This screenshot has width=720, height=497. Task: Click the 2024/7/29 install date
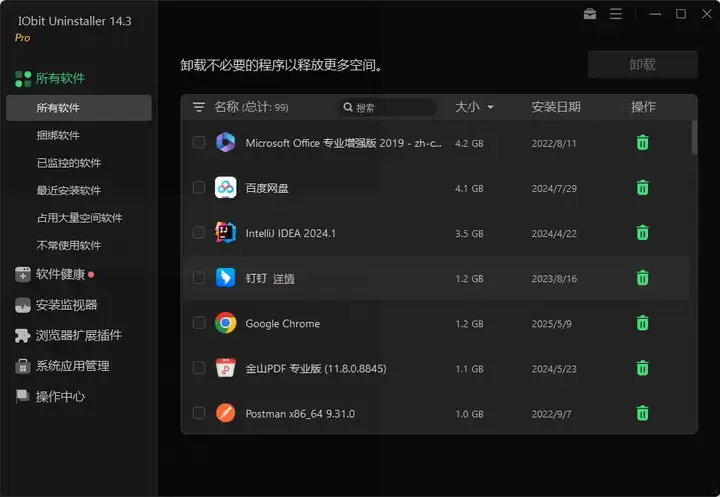[554, 188]
